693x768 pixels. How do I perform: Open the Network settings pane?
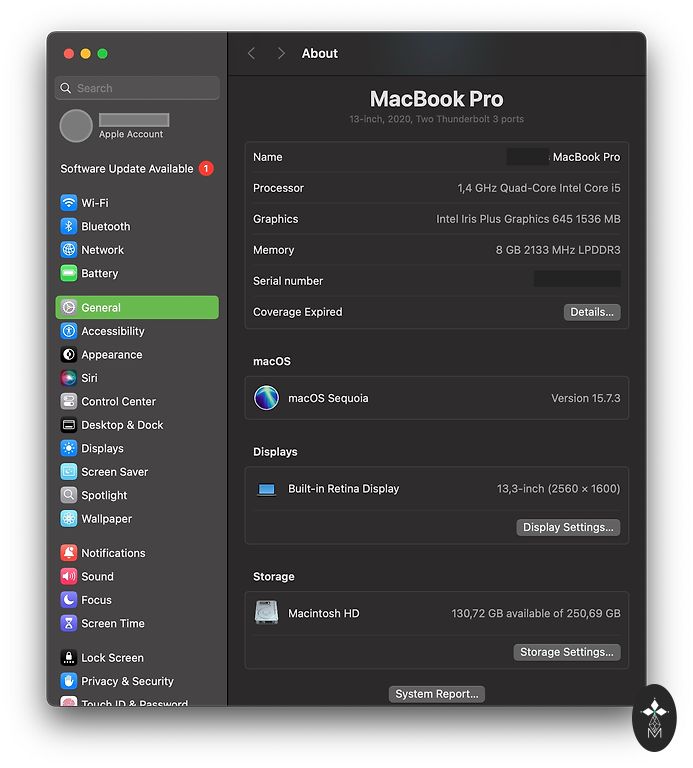click(102, 250)
